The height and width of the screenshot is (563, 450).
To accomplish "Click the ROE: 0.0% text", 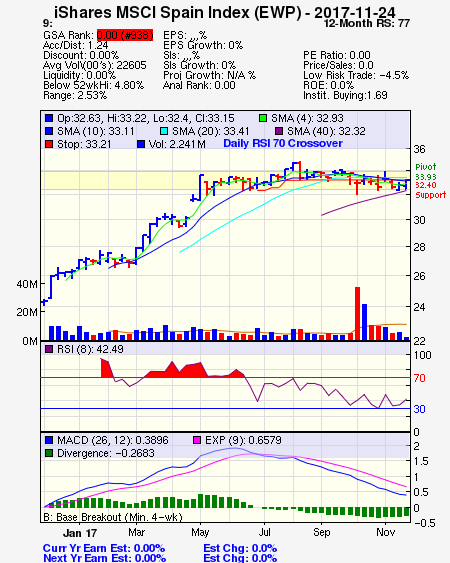I will pyautogui.click(x=328, y=85).
